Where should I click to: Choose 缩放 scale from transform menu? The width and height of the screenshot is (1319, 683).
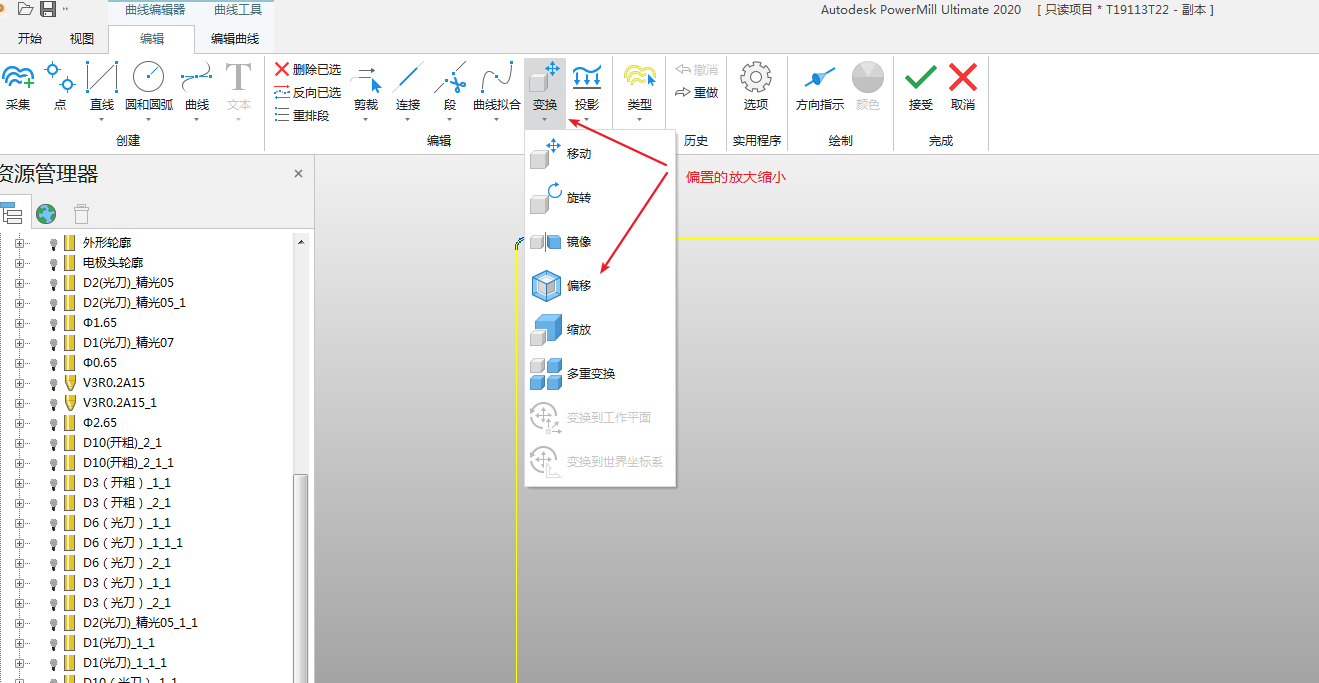tap(600, 330)
